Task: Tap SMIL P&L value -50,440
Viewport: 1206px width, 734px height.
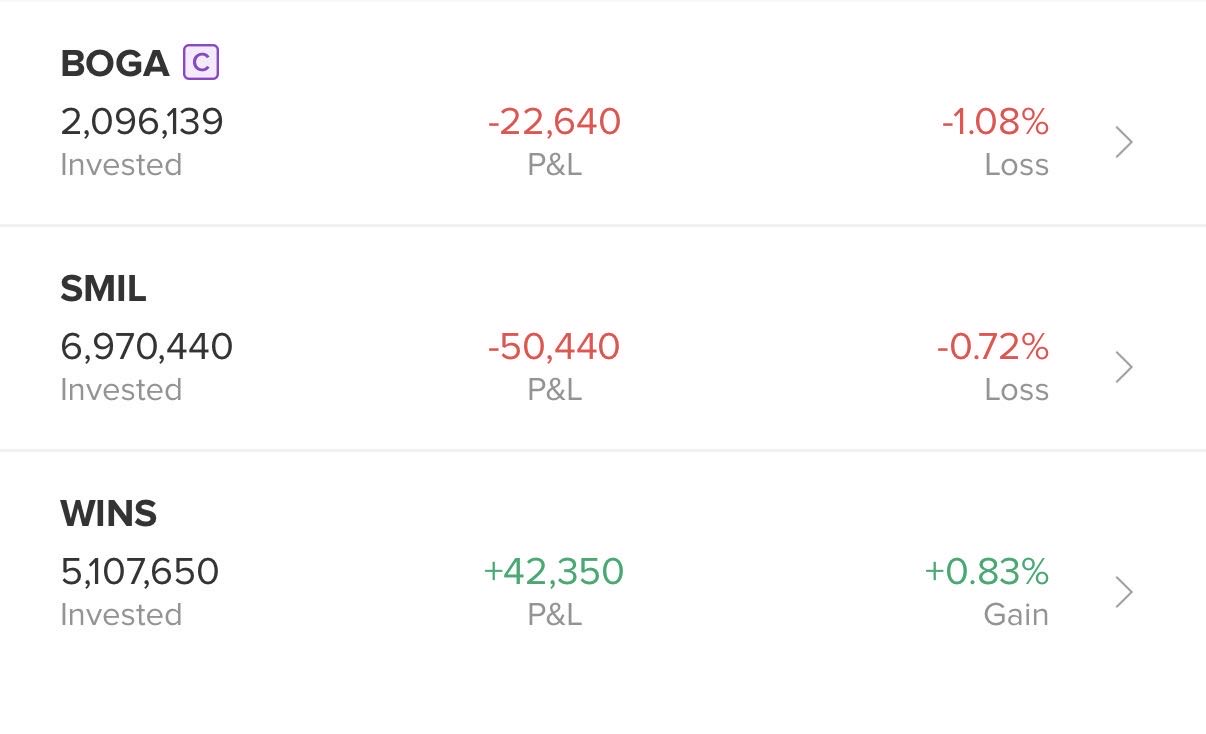Action: (x=554, y=347)
